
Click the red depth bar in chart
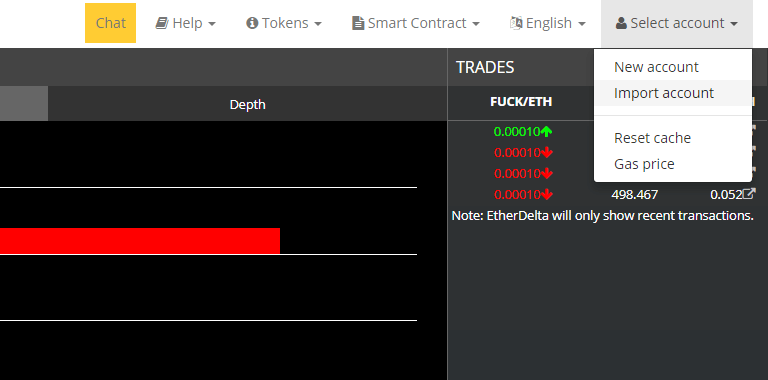140,241
